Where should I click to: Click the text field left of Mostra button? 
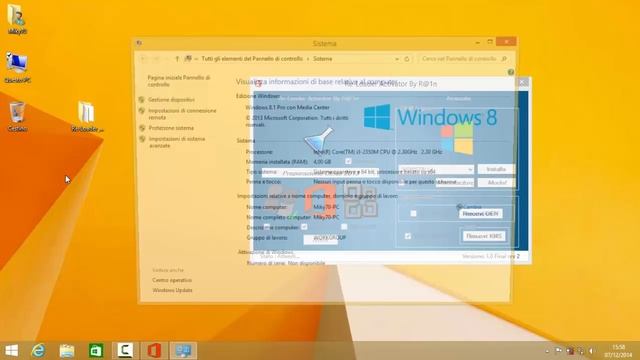(x=455, y=182)
